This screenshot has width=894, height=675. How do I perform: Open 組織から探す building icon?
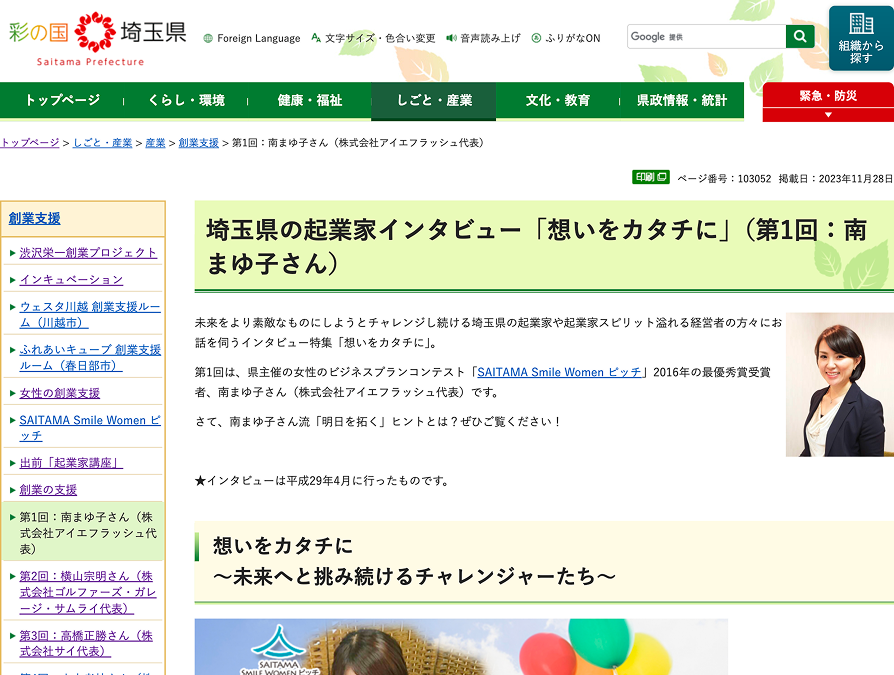(x=861, y=38)
